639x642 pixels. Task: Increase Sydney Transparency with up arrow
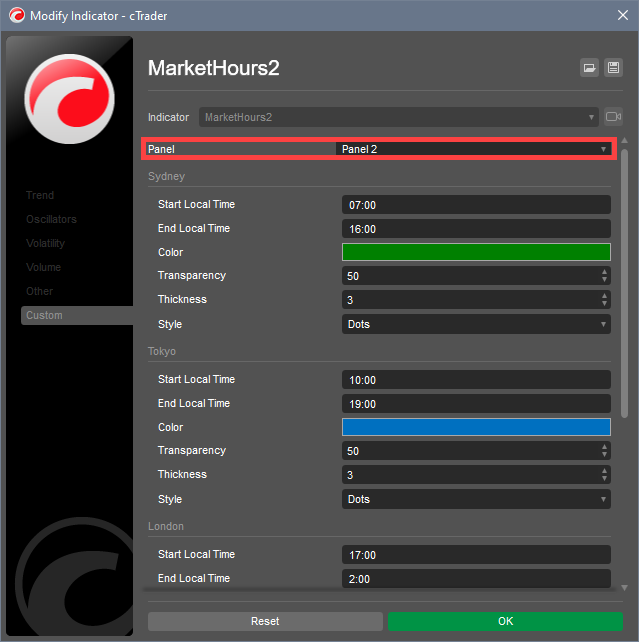click(604, 272)
